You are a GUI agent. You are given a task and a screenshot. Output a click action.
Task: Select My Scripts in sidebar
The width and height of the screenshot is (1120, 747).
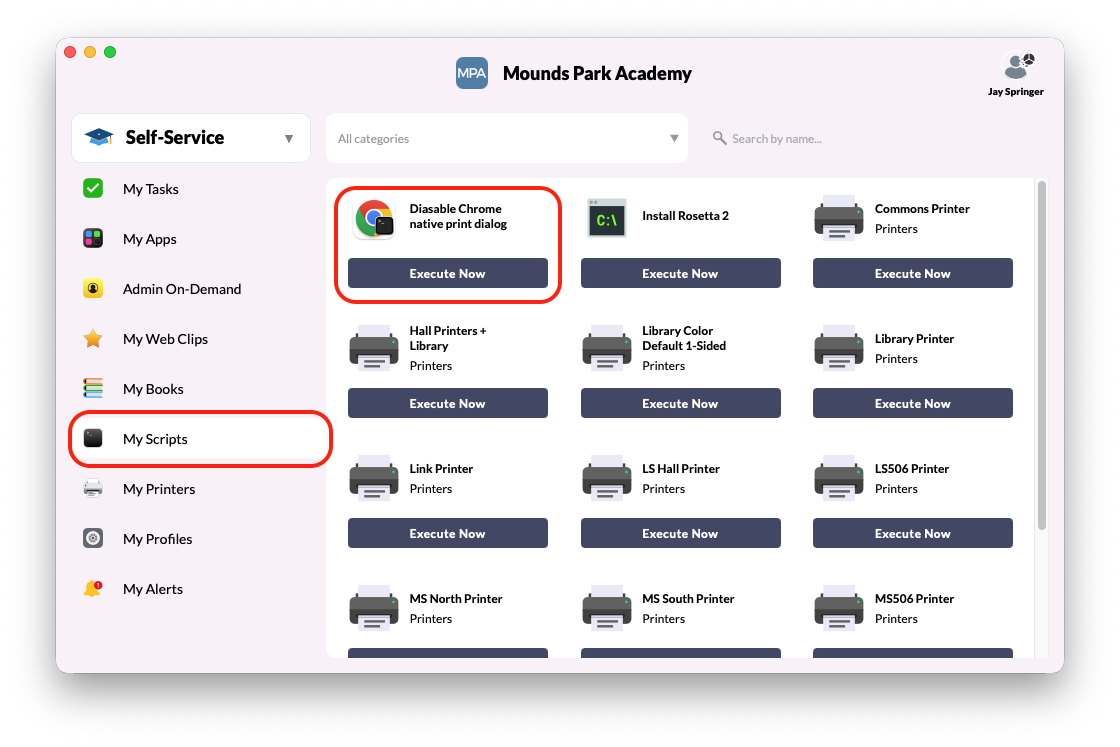pos(155,438)
